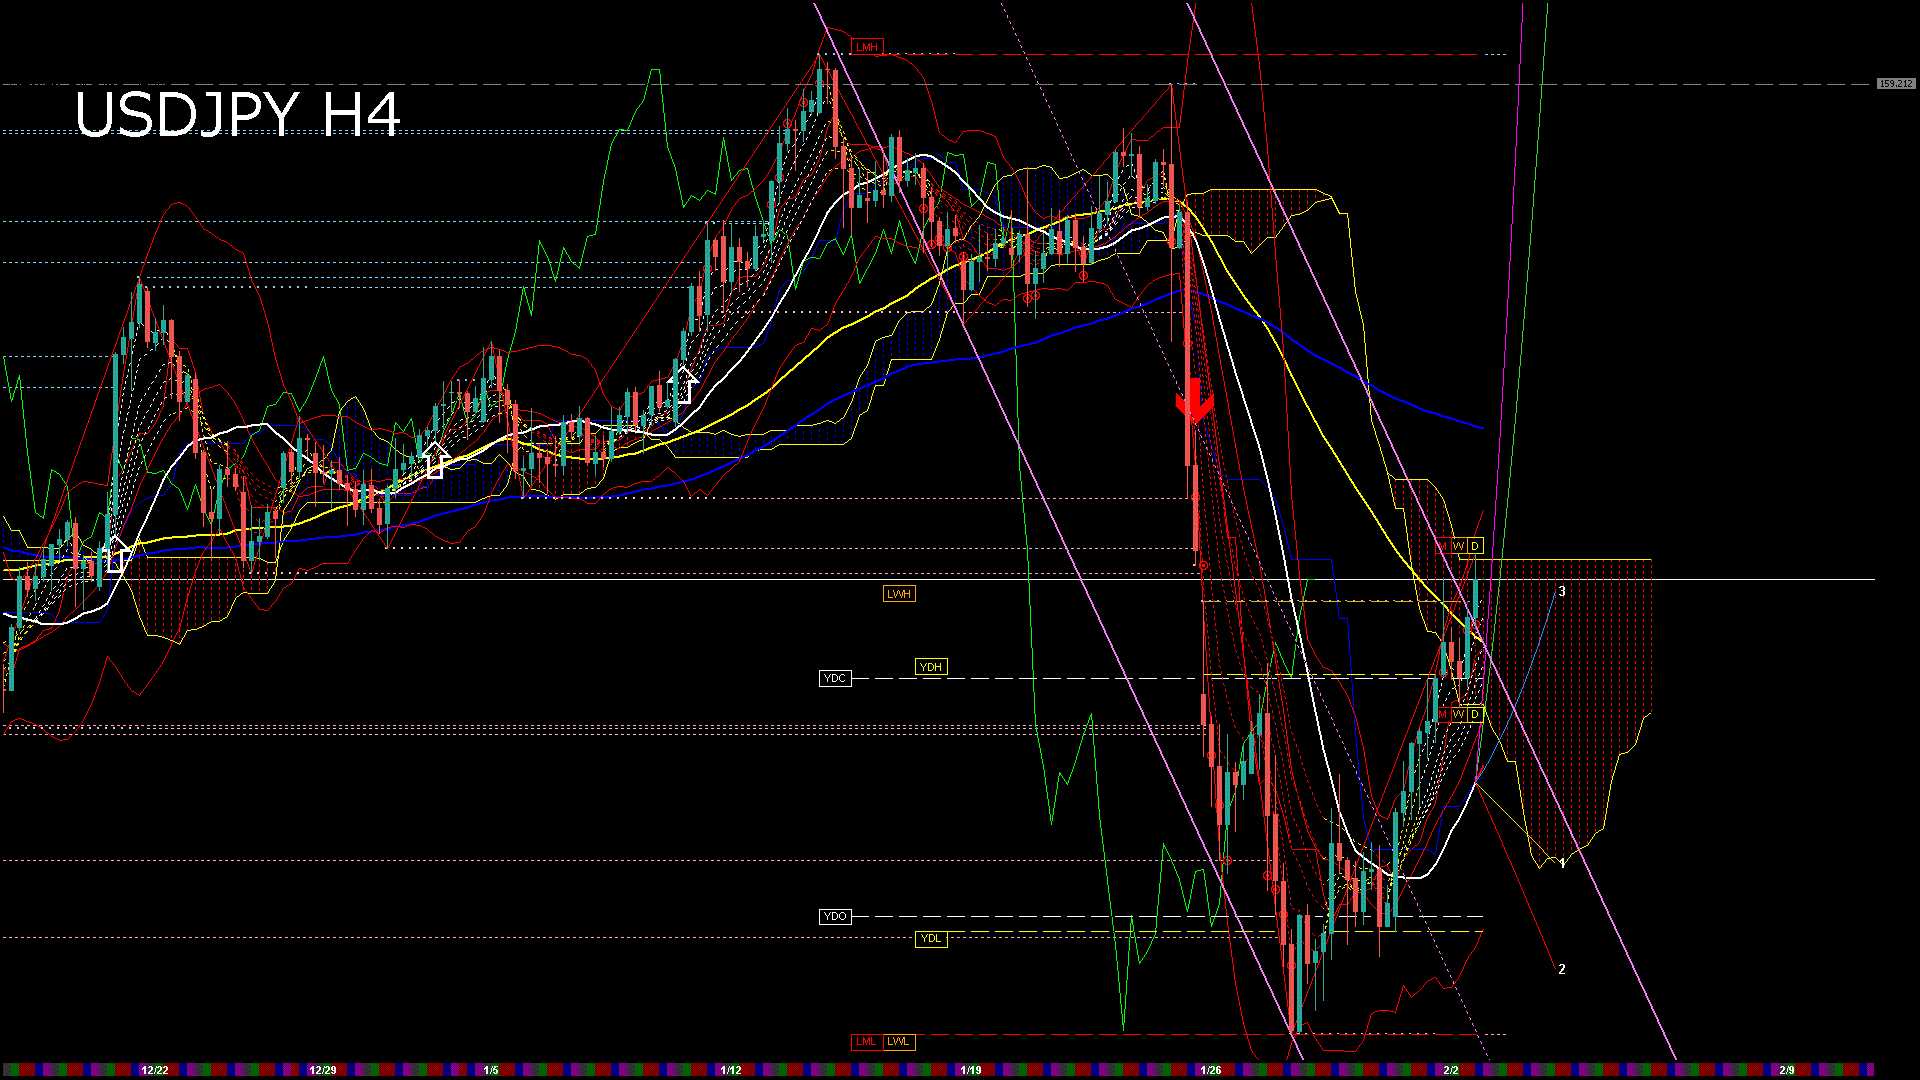The height and width of the screenshot is (1080, 1920).
Task: Click the YDL level label
Action: (x=932, y=938)
